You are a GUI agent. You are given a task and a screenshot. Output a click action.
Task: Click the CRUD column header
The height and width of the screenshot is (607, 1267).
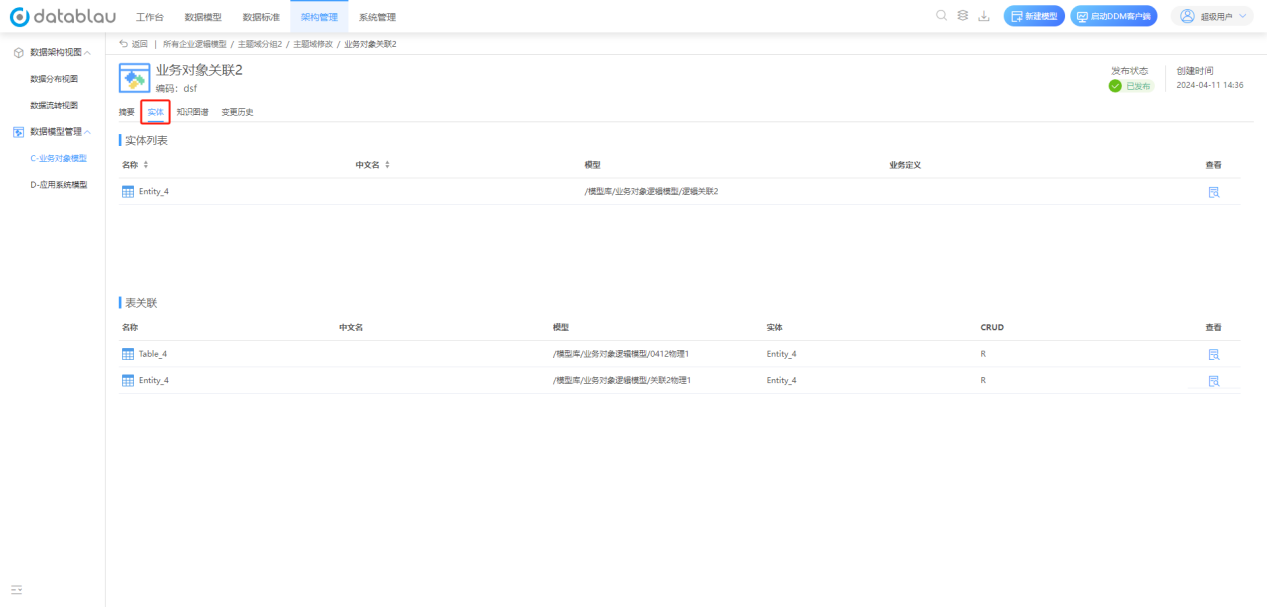(992, 327)
